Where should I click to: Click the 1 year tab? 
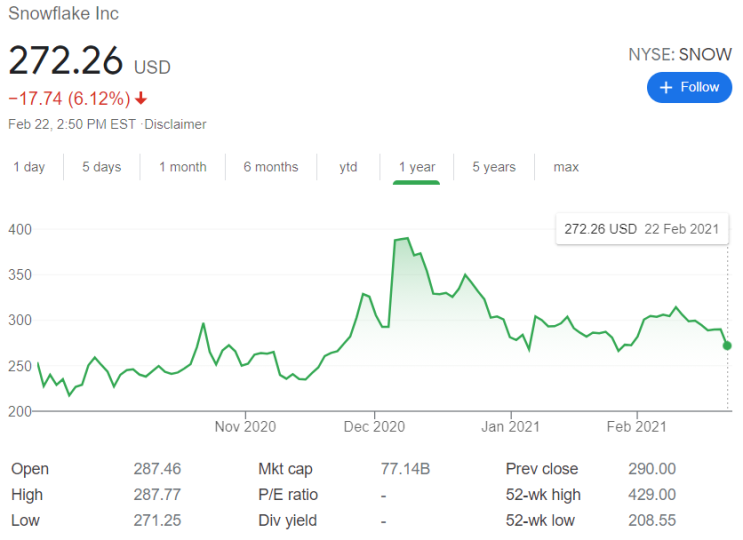click(416, 167)
